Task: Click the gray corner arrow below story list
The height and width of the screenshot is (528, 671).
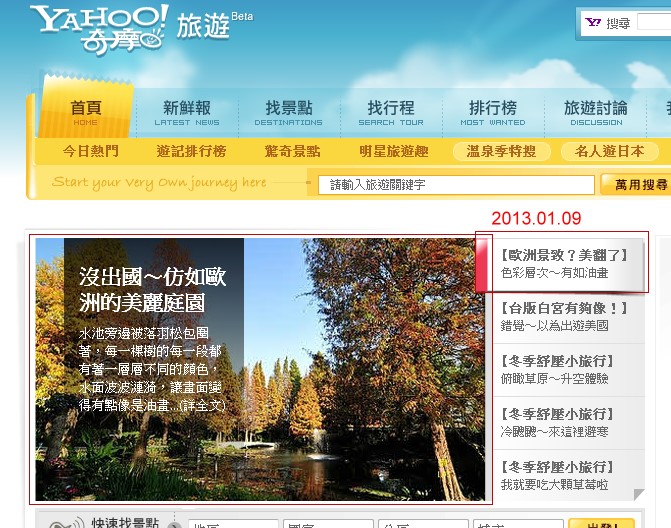Action: (x=639, y=495)
